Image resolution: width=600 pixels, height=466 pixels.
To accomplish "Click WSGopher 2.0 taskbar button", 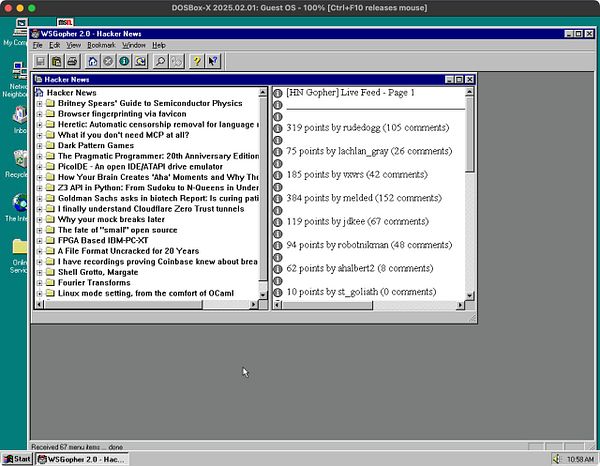I will point(82,459).
